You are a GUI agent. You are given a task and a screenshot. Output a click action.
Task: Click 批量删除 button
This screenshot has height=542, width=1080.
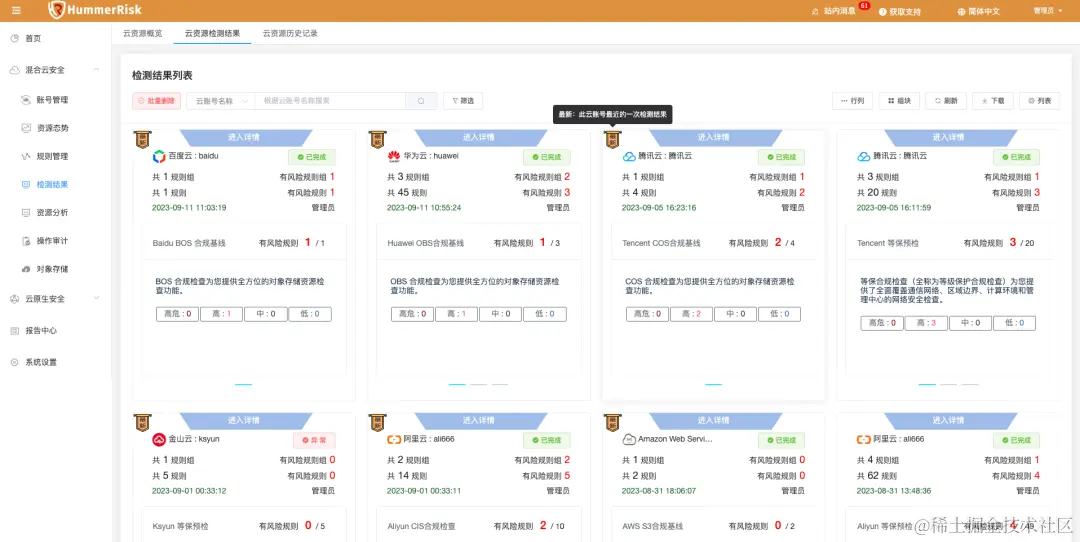coord(156,101)
